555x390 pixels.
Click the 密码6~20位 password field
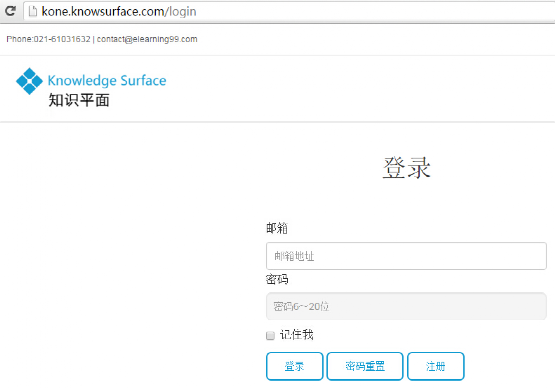pos(406,306)
